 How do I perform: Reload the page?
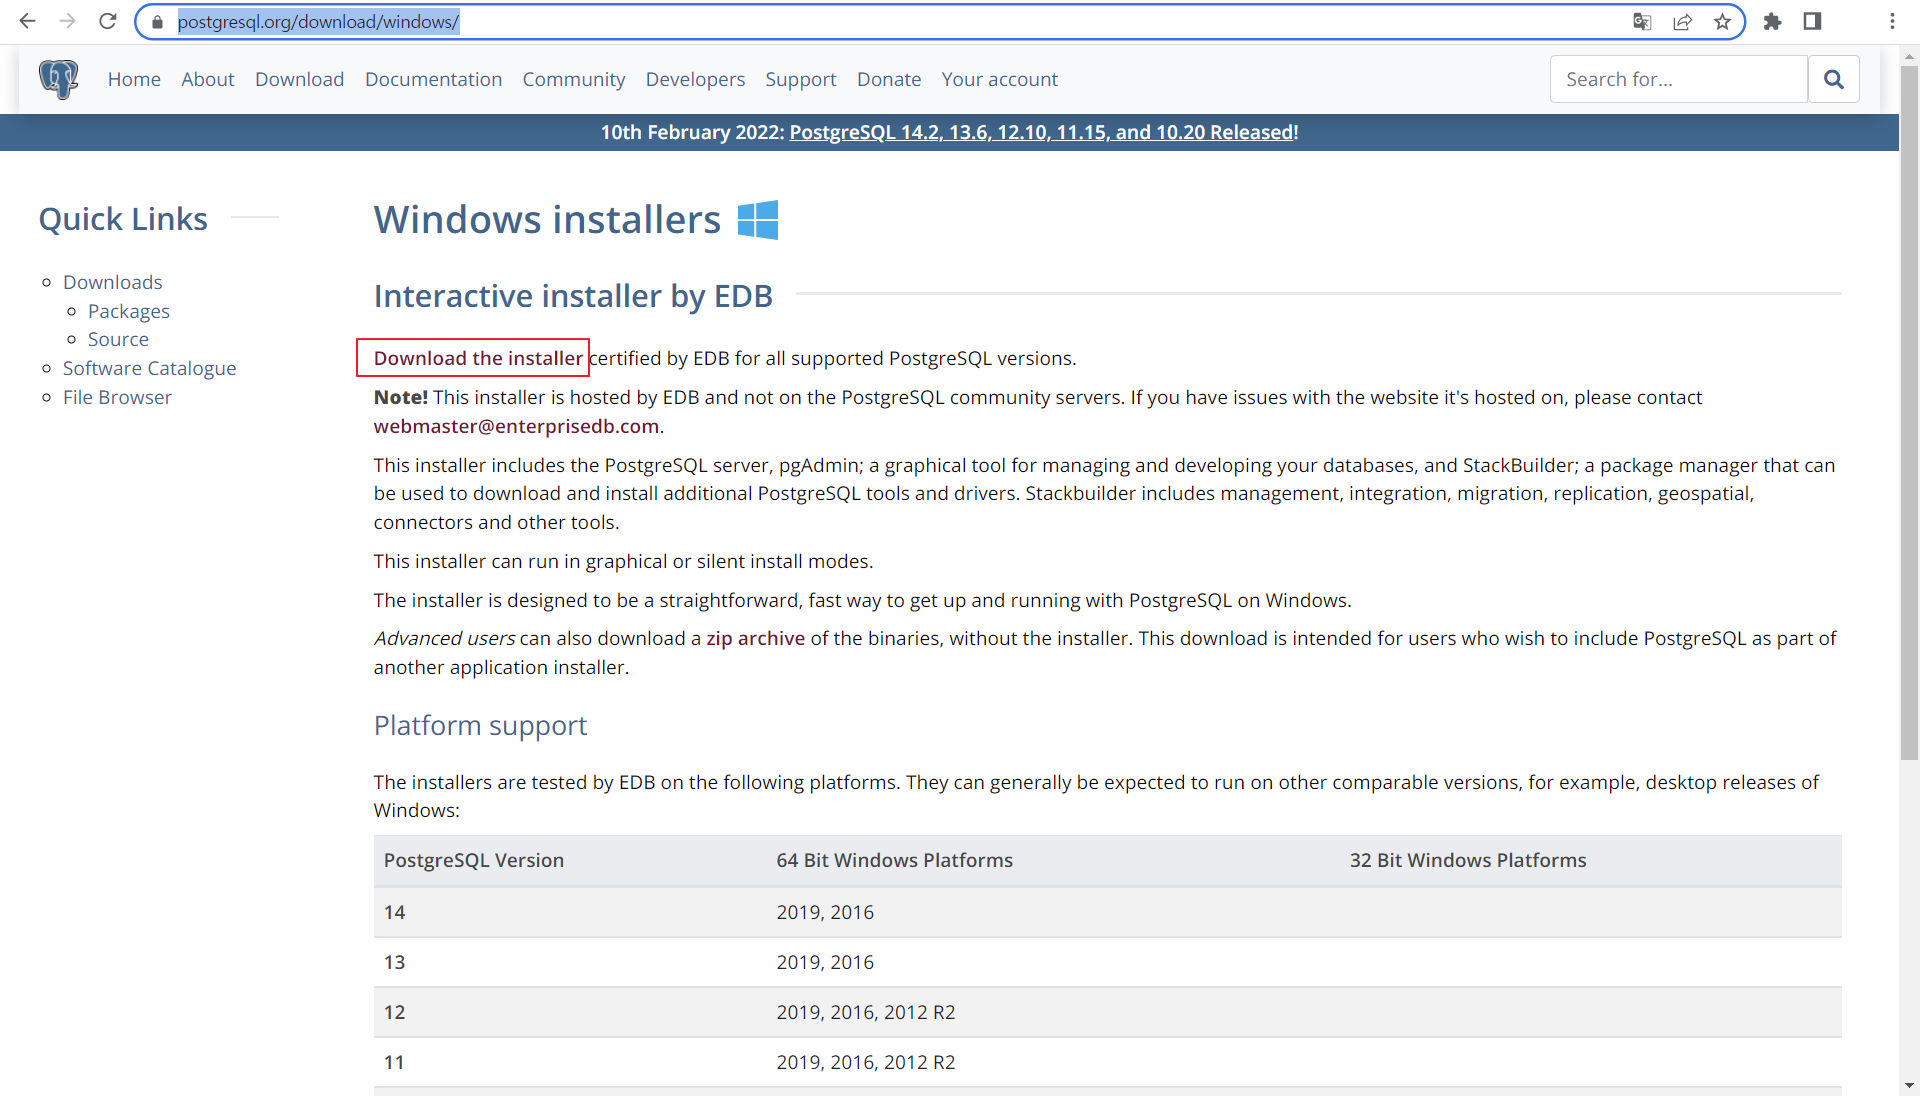point(108,21)
